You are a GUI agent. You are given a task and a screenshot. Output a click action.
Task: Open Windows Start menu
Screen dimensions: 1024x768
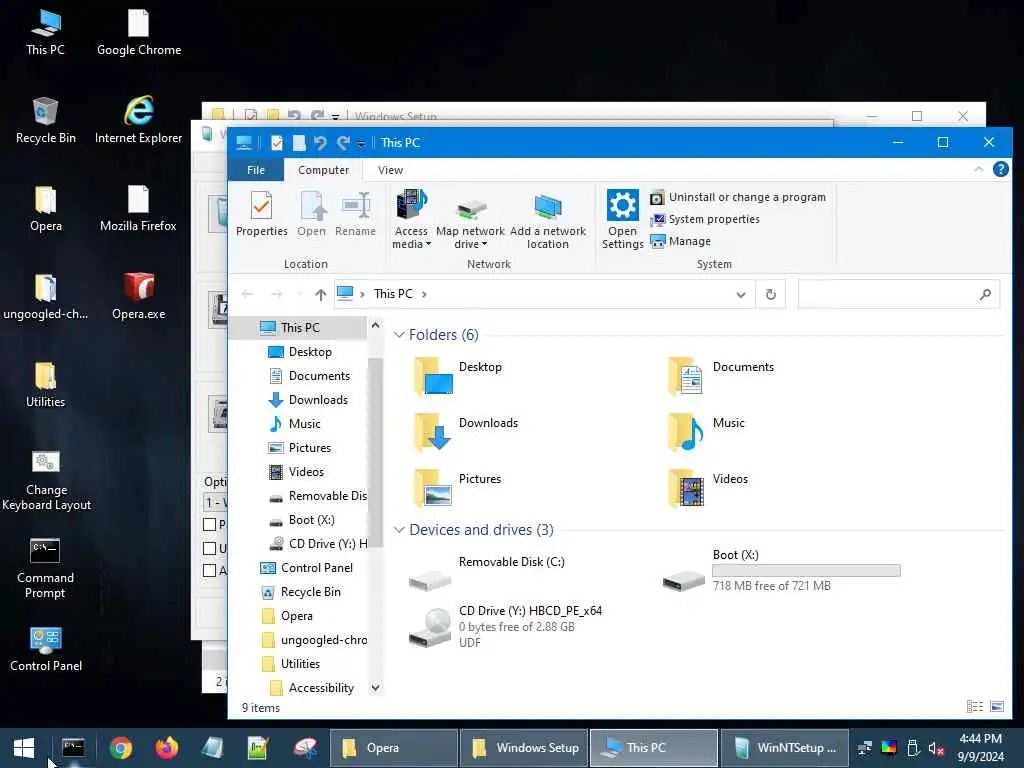click(24, 748)
